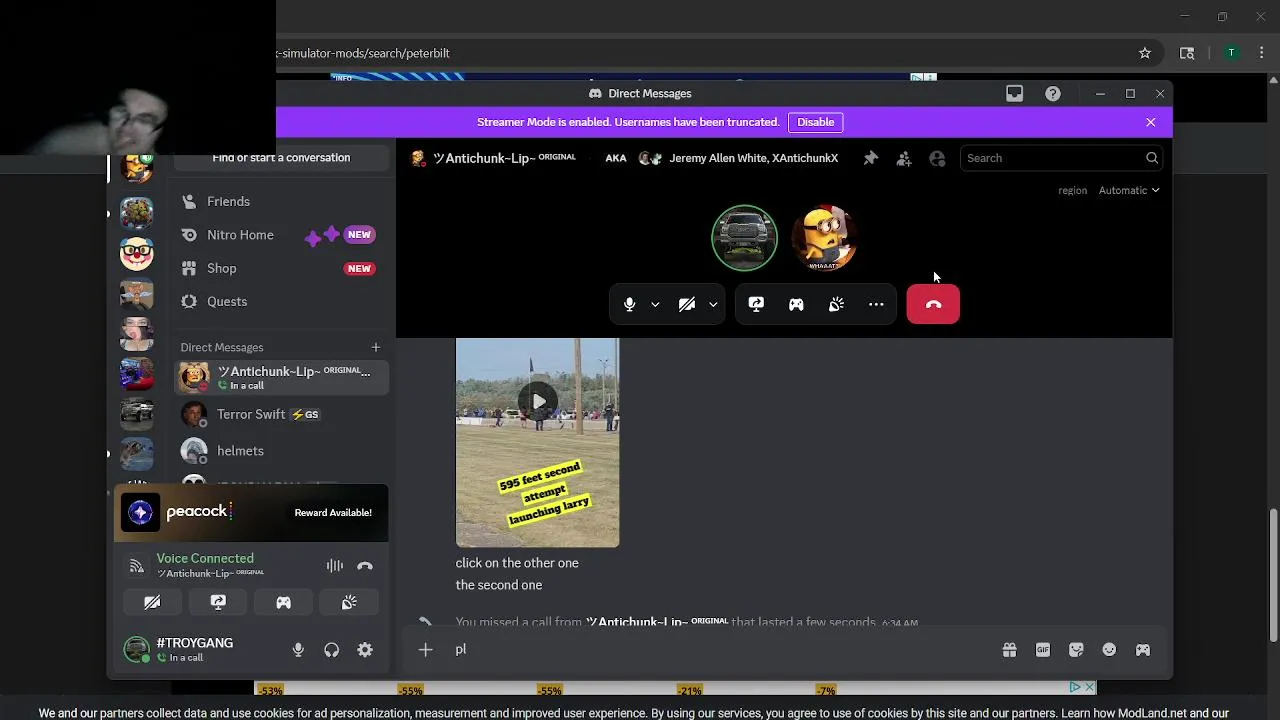Dismiss the Streamer Mode banner

tap(1151, 122)
